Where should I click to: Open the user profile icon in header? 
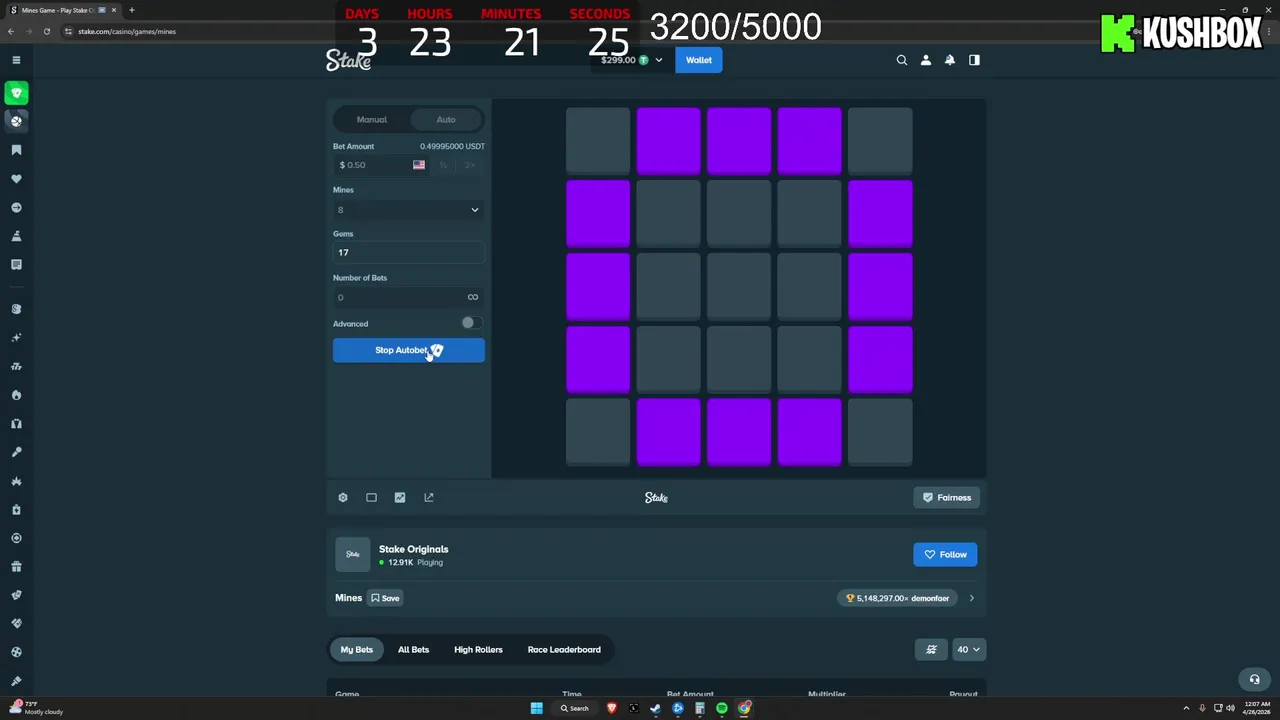[x=926, y=60]
